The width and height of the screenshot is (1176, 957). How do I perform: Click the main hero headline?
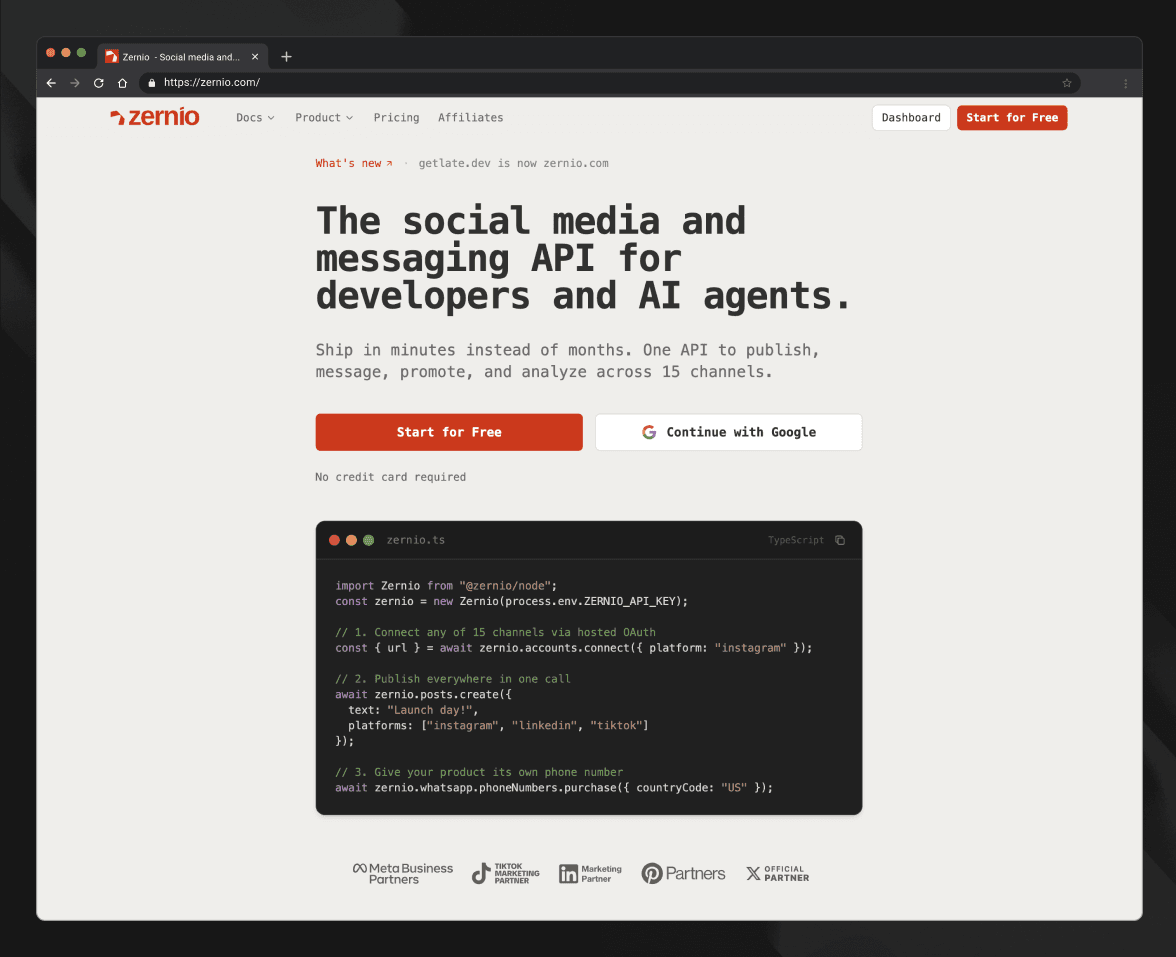pyautogui.click(x=584, y=258)
